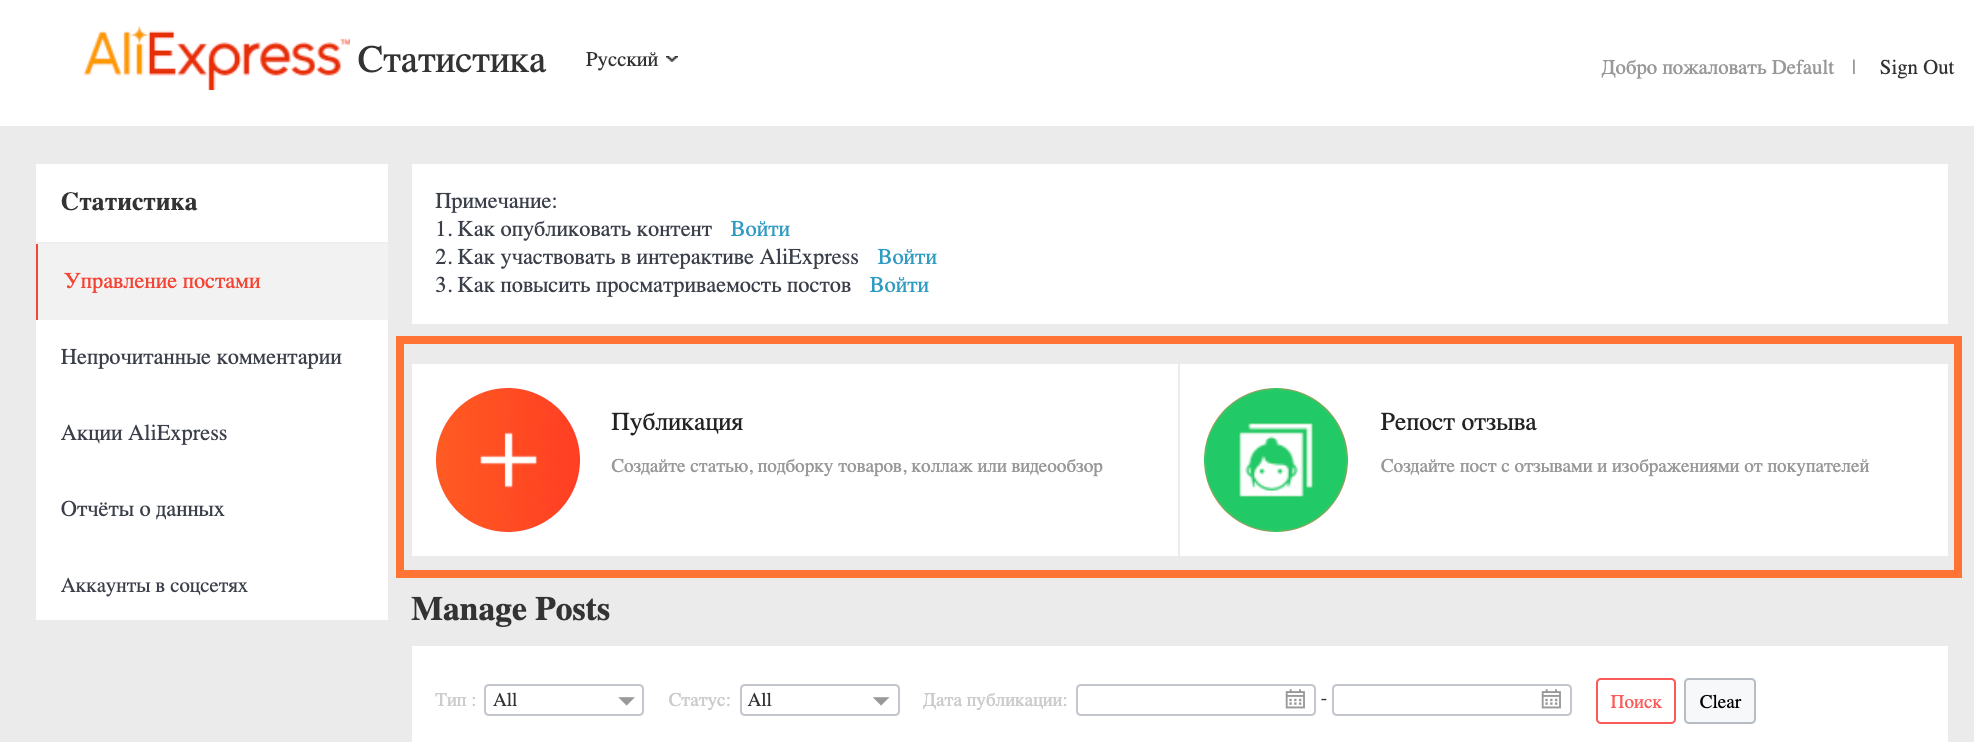Click Войти next to Как опубликовать контент

[x=760, y=229]
